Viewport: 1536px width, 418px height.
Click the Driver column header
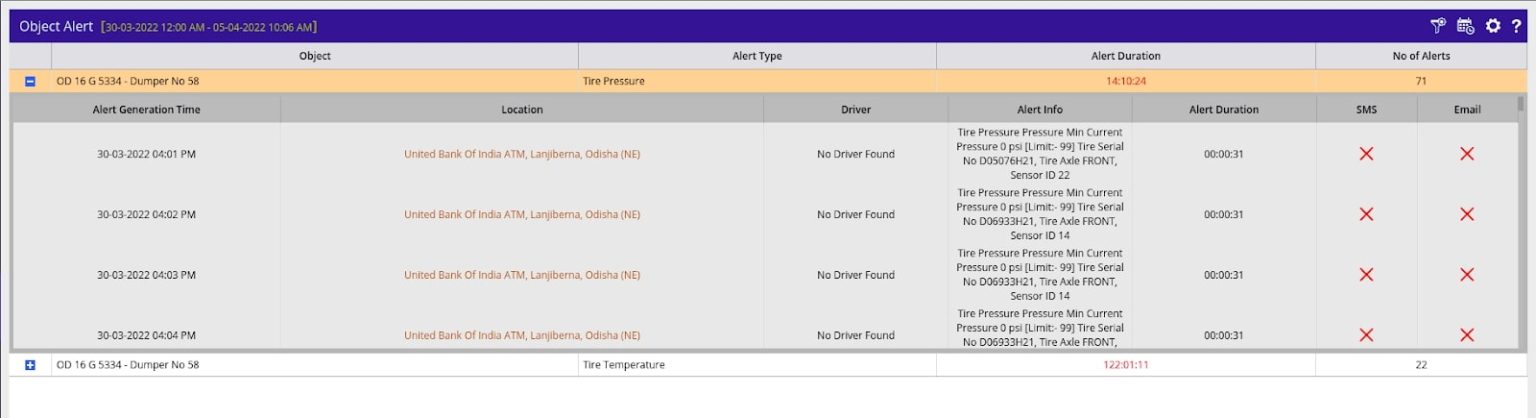pos(855,109)
